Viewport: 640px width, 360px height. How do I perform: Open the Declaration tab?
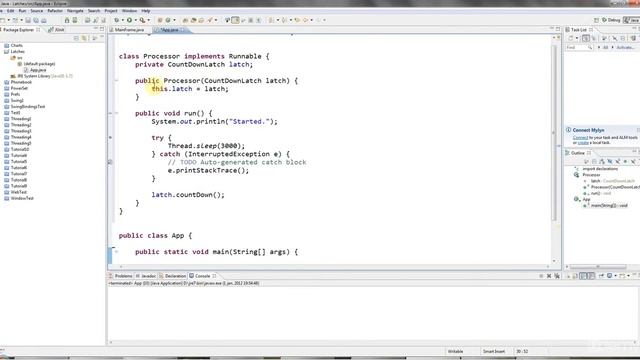coord(173,276)
